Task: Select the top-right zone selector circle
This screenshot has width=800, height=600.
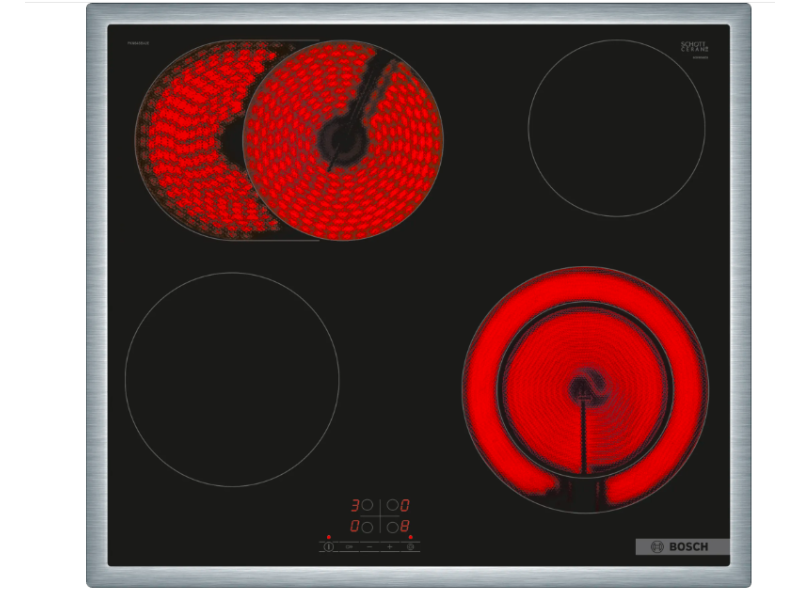Action: [392, 506]
